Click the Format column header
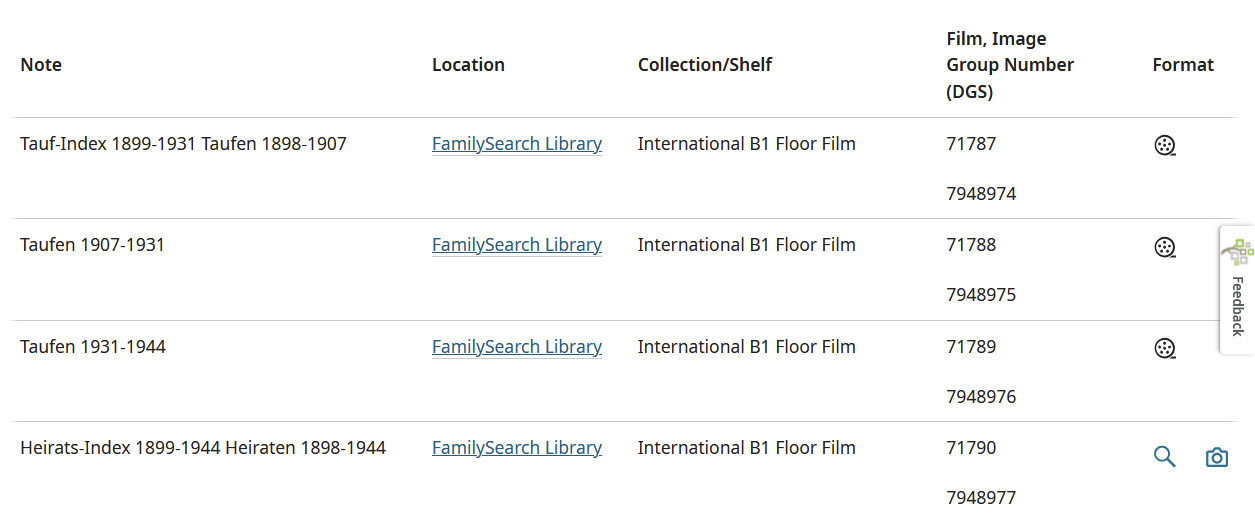This screenshot has height=513, width=1255. [x=1183, y=65]
